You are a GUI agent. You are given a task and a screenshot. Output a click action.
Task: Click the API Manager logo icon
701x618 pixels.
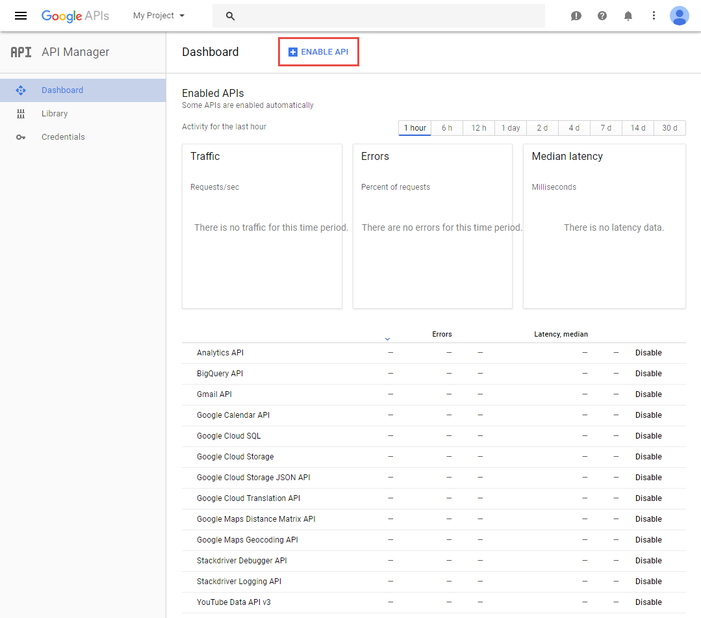click(x=21, y=52)
